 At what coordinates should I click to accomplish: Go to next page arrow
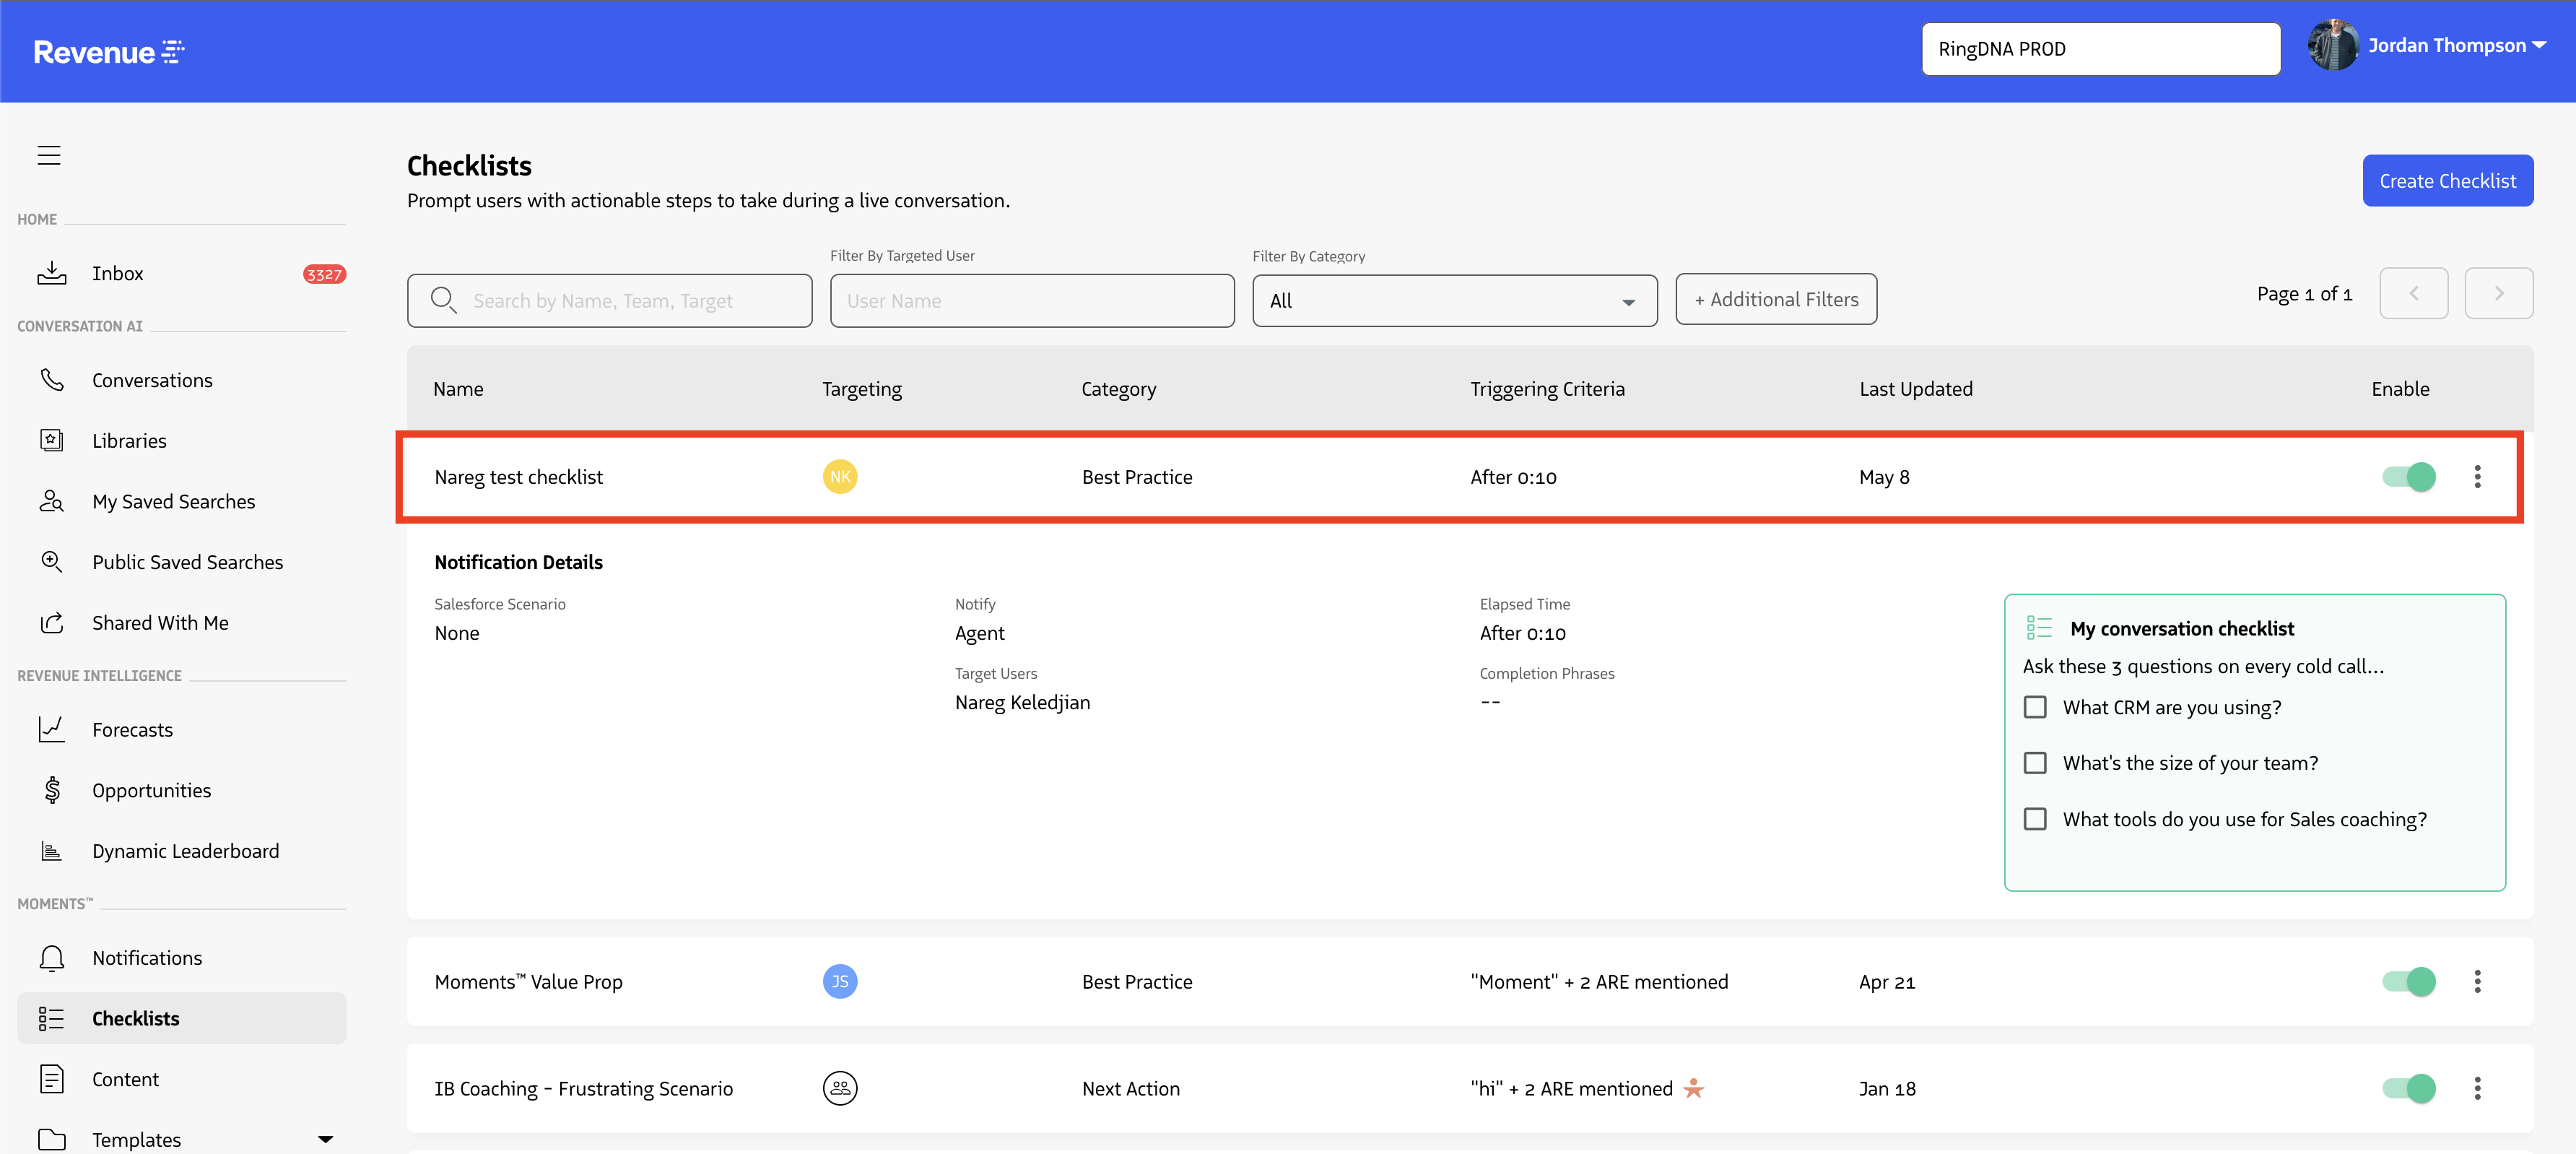[2499, 293]
